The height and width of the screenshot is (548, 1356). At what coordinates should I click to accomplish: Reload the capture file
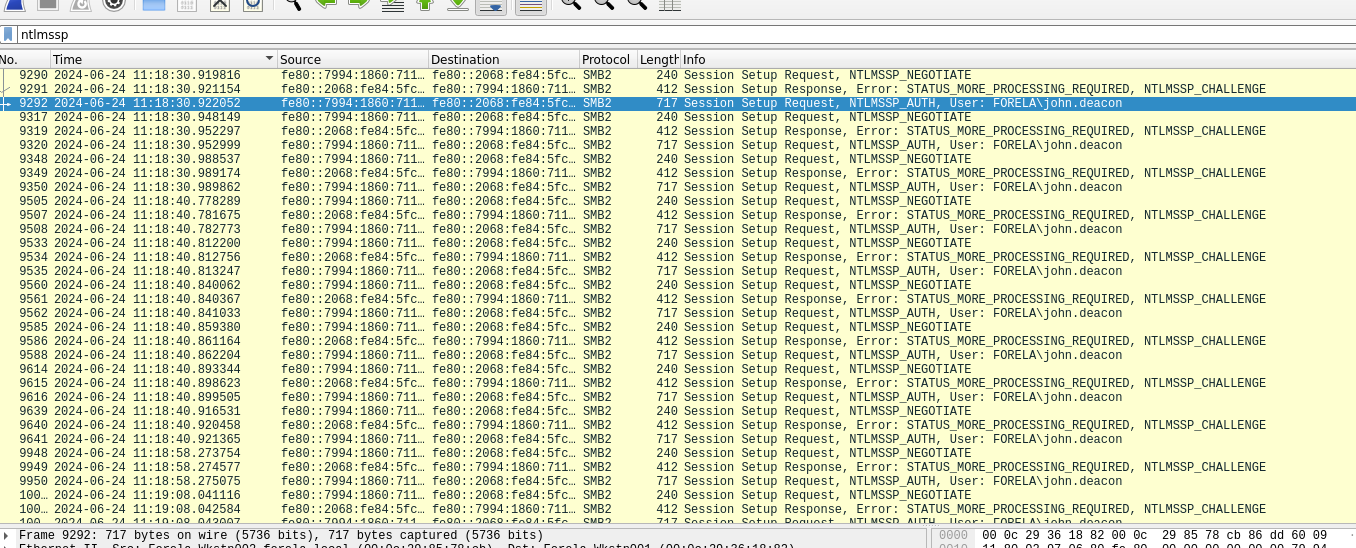click(253, 5)
